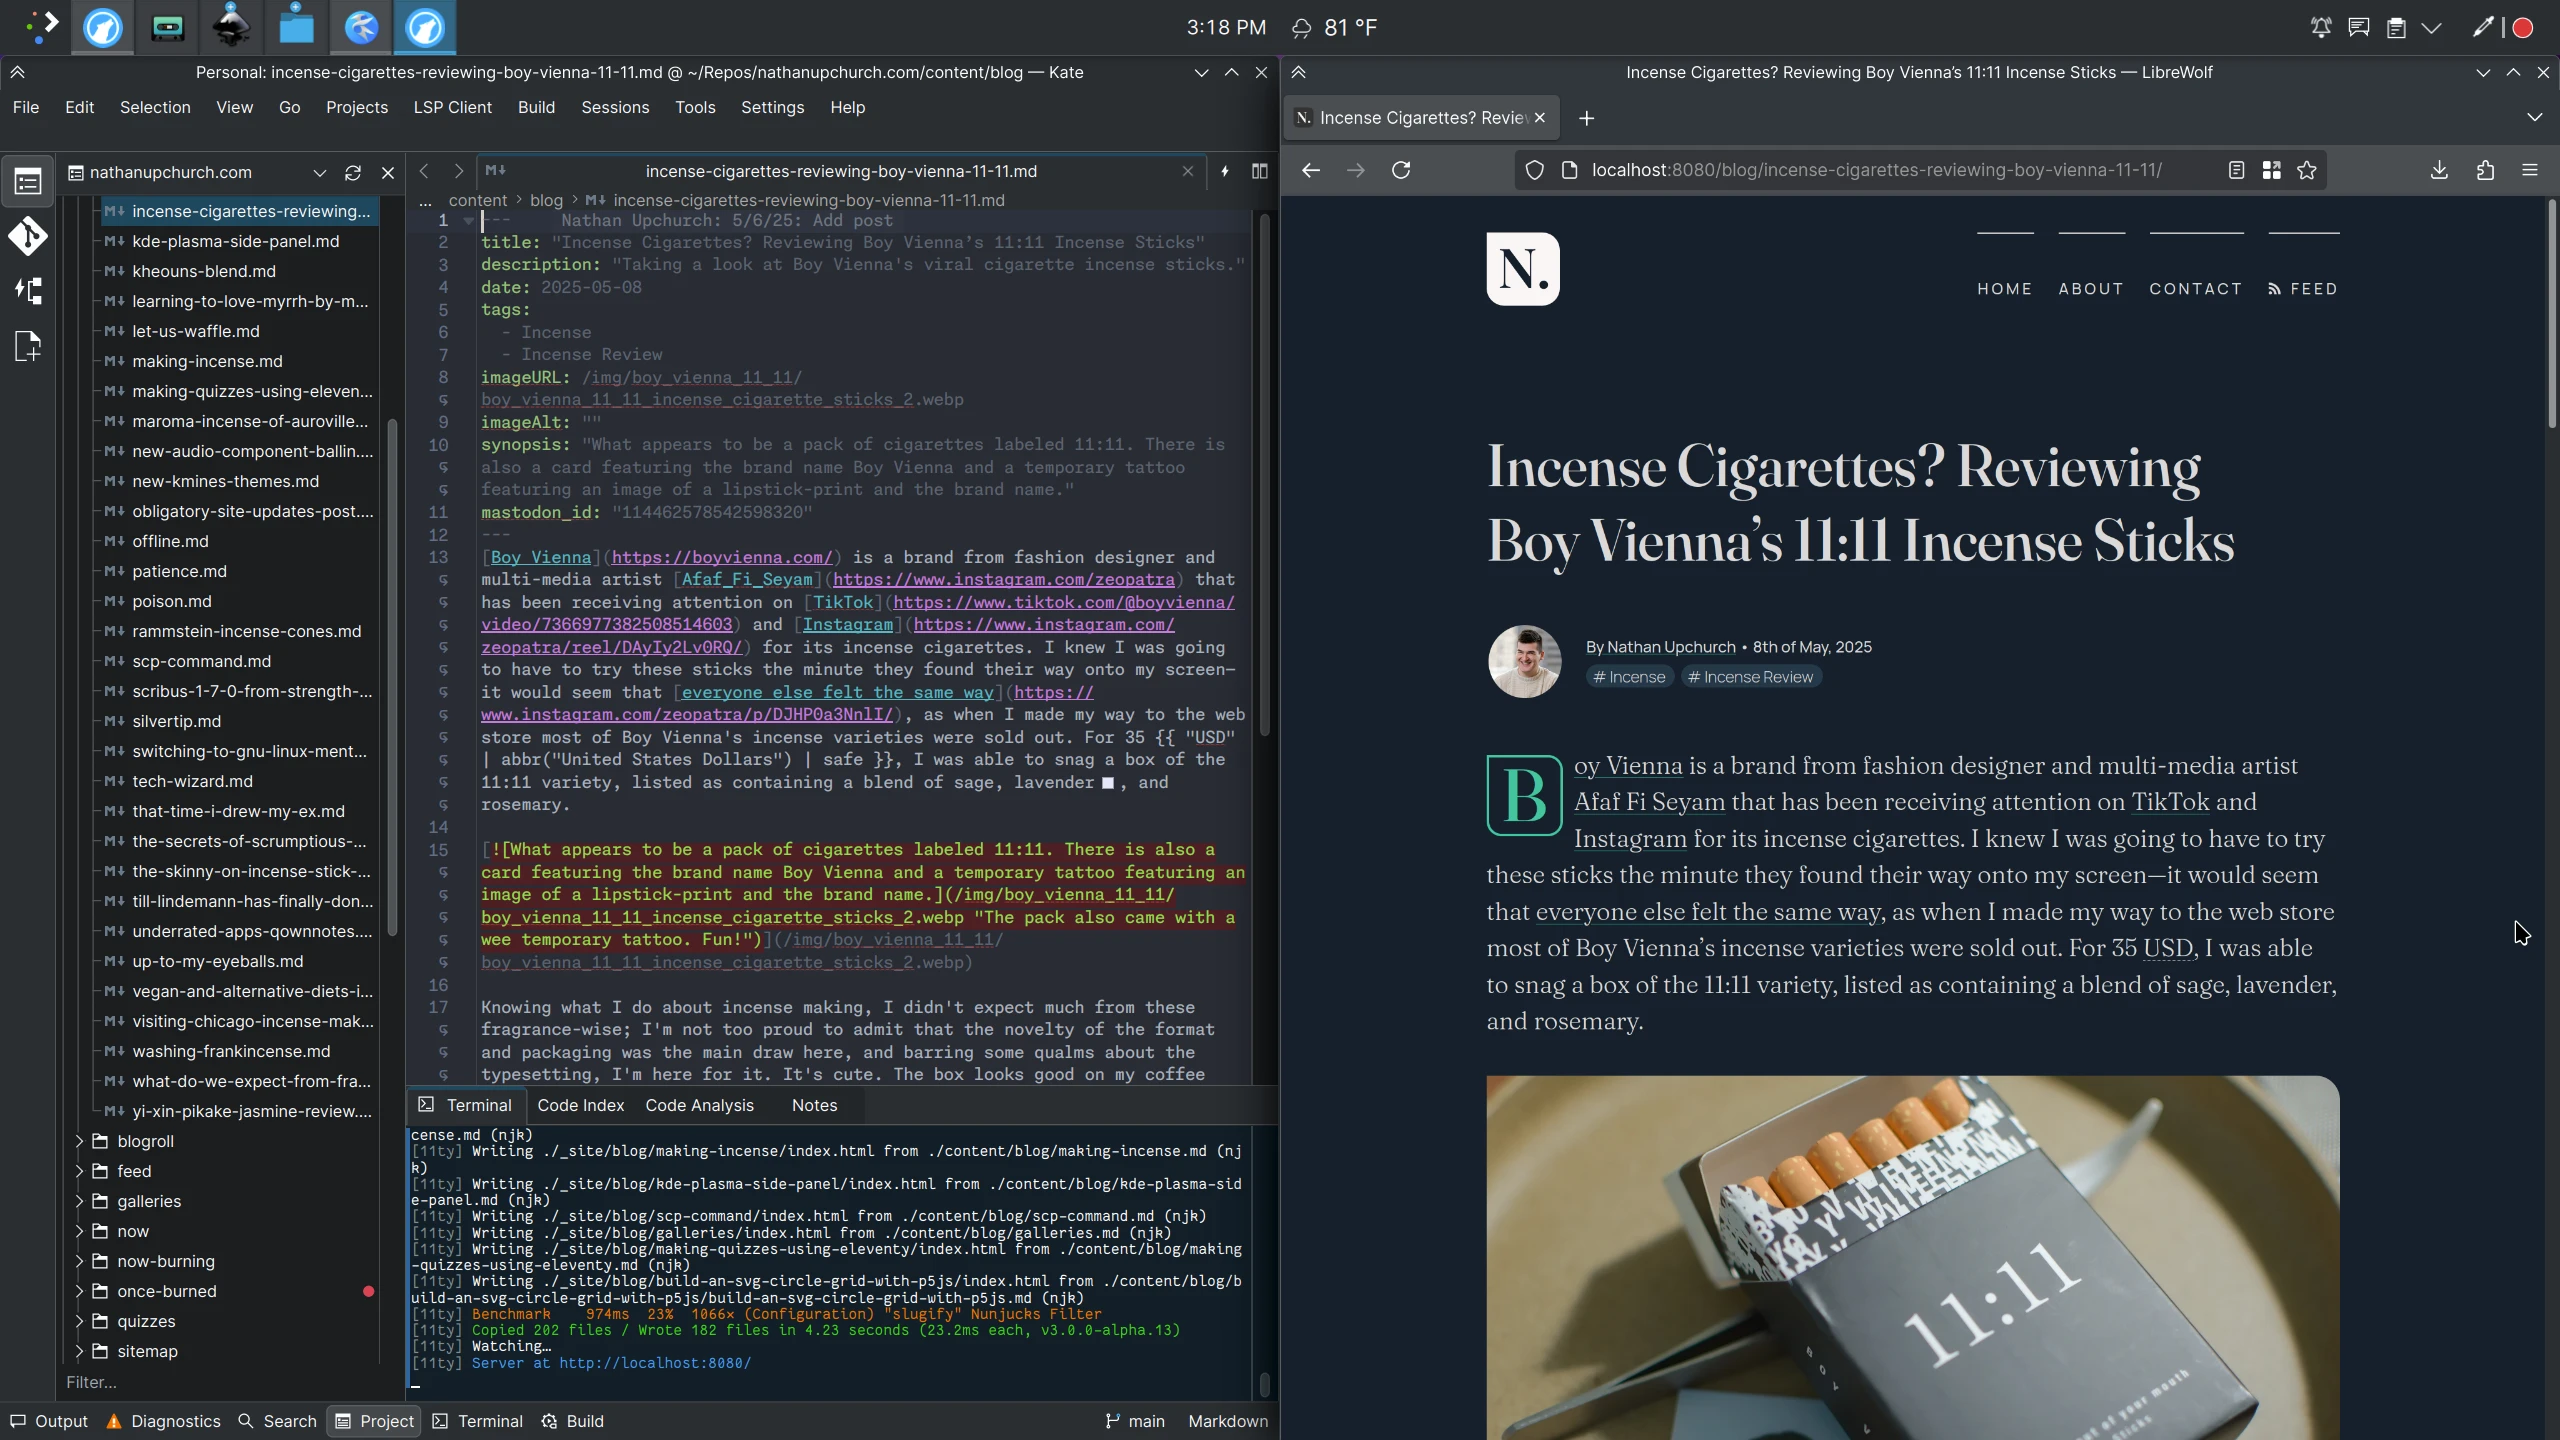Click the Incense Review tag link
This screenshot has height=1440, width=2560.
point(1750,677)
